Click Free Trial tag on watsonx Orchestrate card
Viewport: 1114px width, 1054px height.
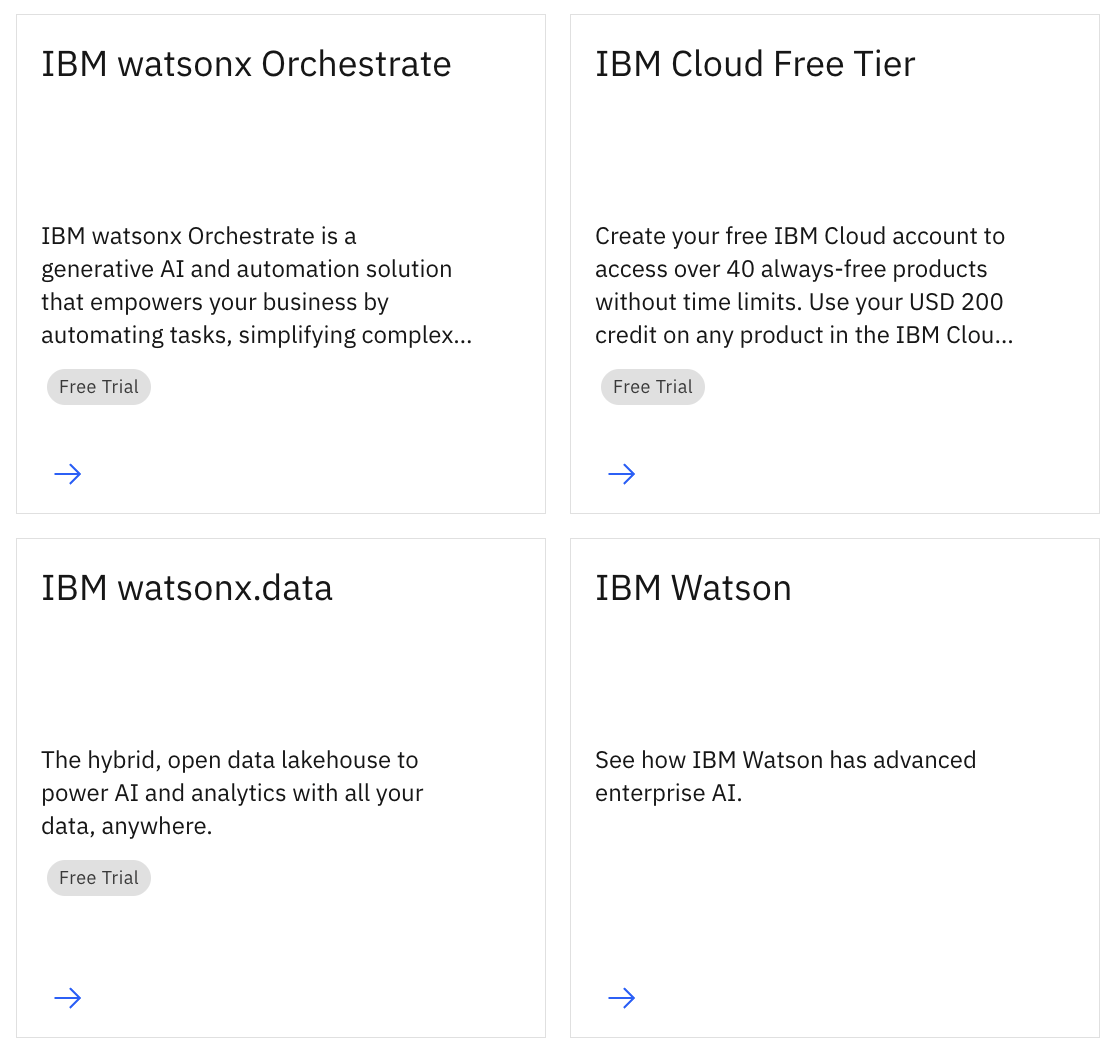tap(99, 387)
